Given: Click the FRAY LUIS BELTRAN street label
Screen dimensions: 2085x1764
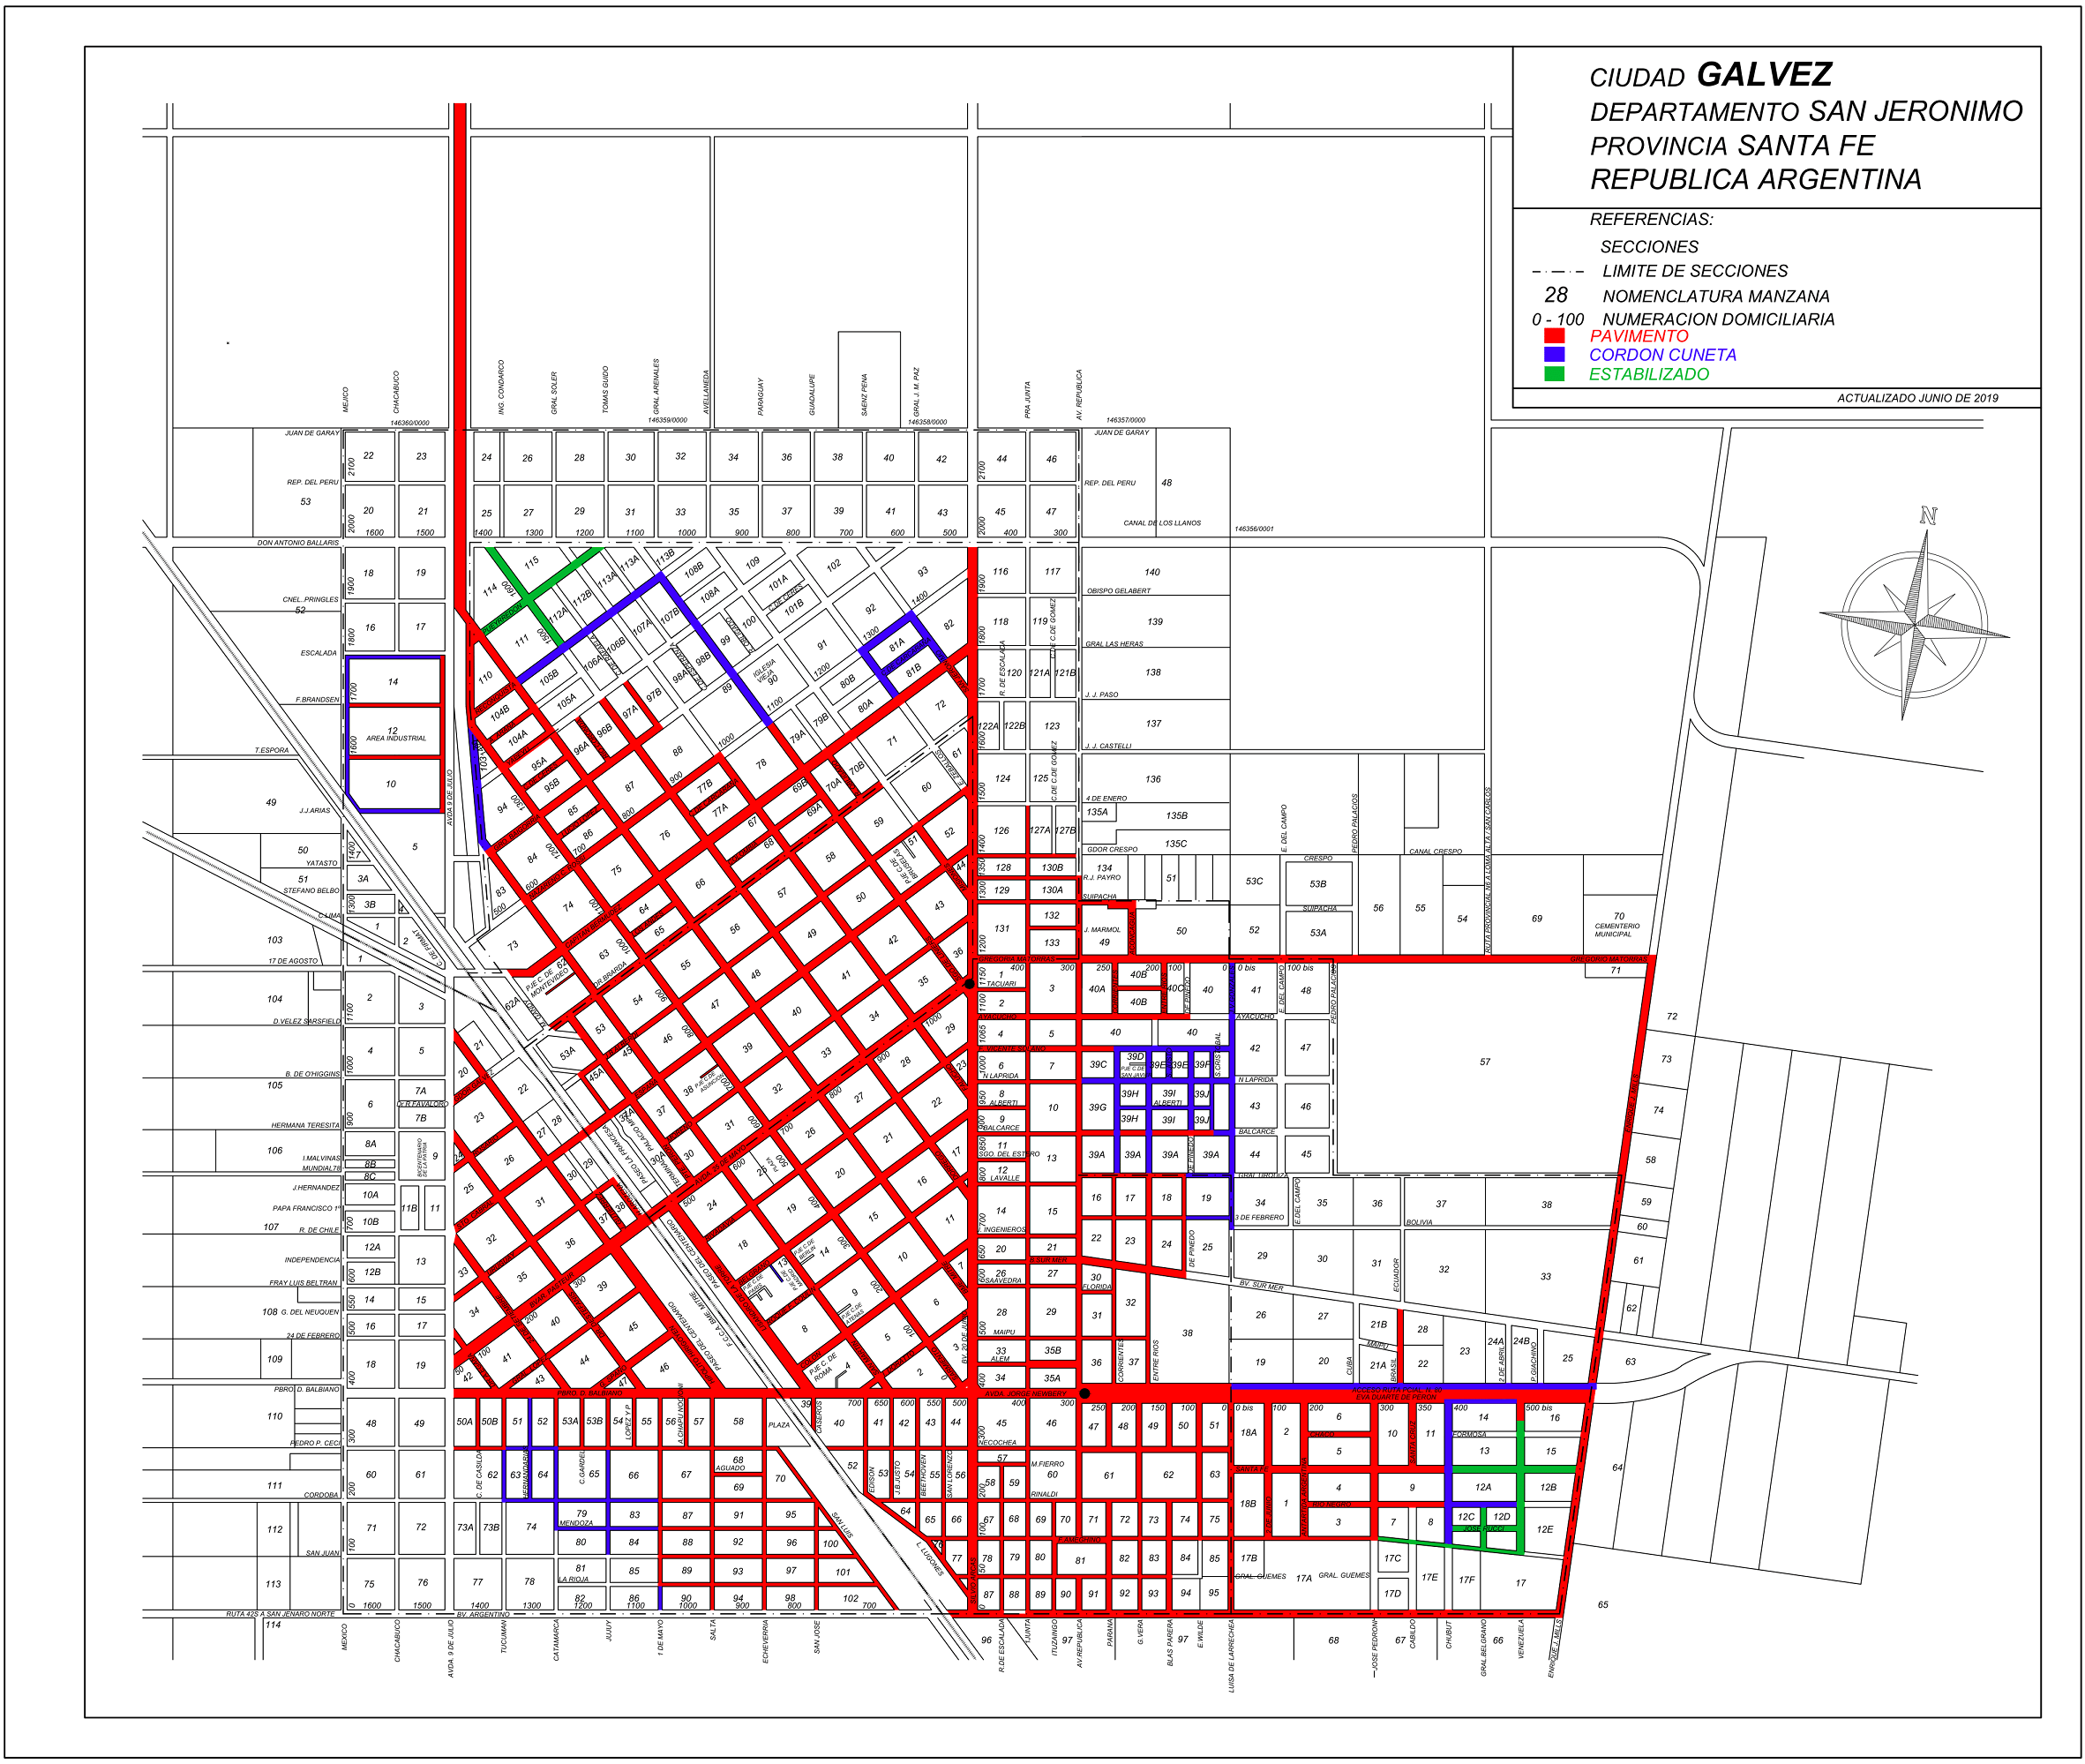Looking at the screenshot, I should tap(303, 1282).
